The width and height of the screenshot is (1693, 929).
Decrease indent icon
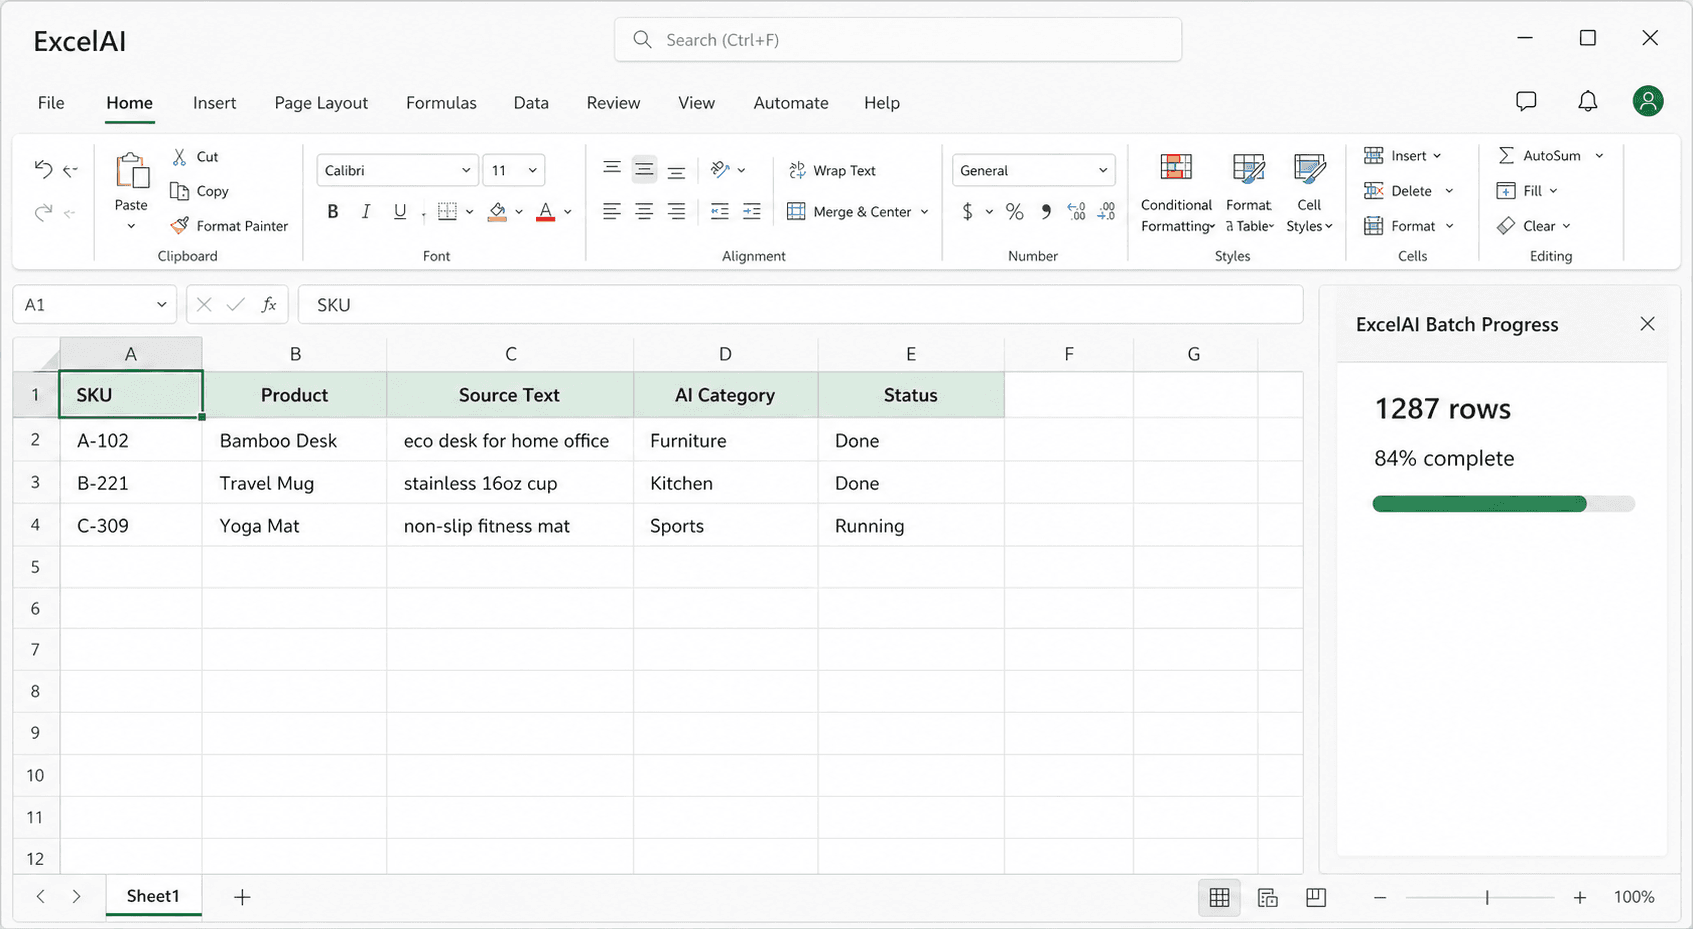[x=719, y=211]
